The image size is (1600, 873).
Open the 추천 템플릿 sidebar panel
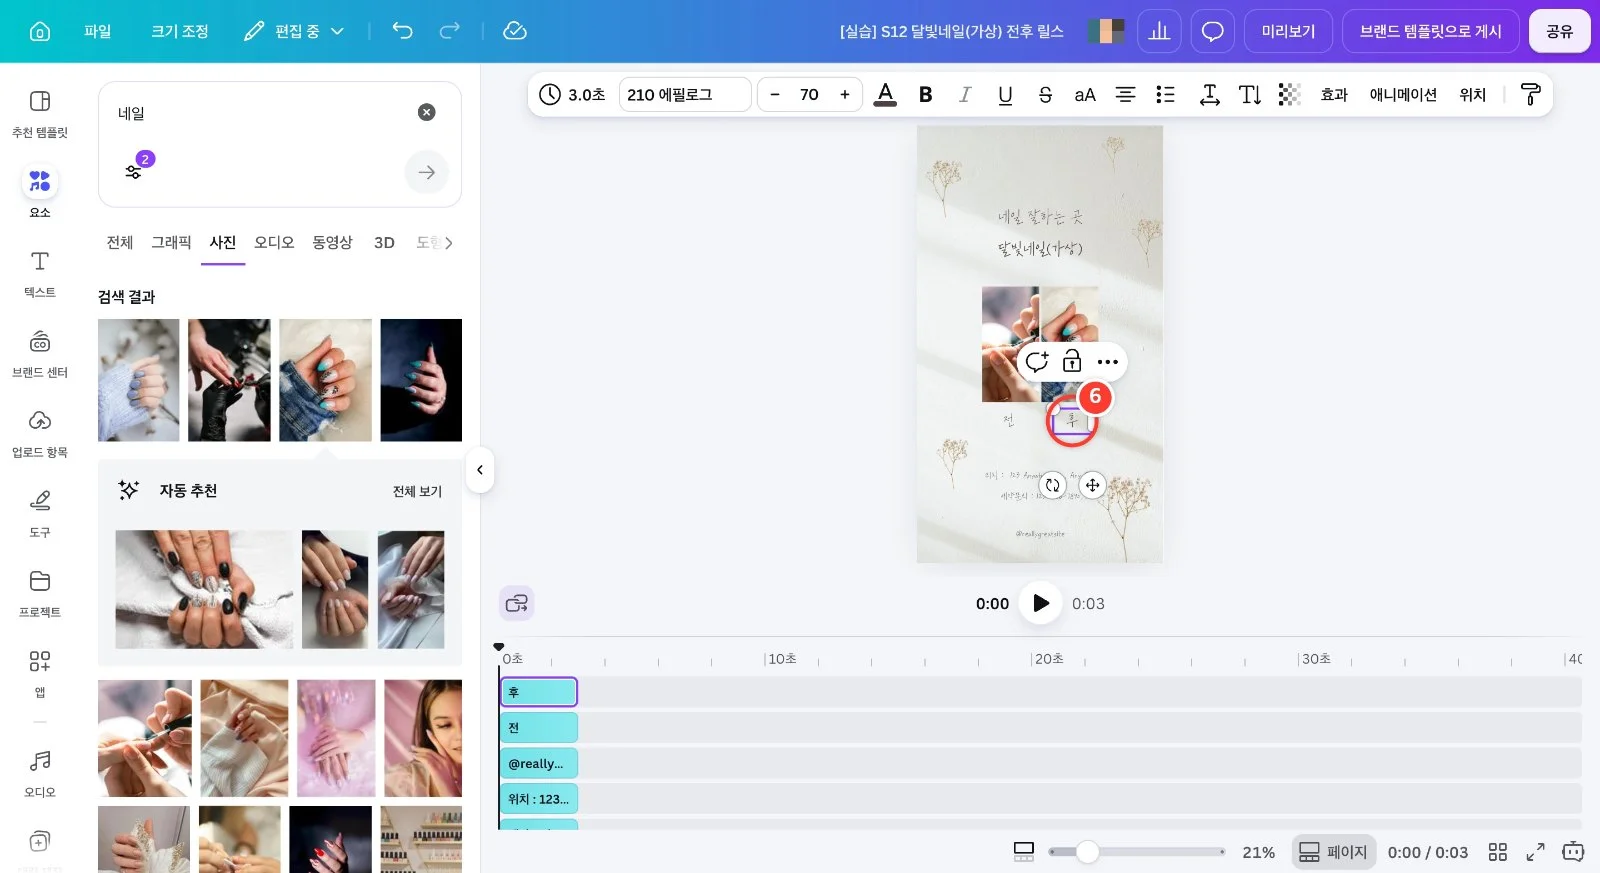point(40,113)
